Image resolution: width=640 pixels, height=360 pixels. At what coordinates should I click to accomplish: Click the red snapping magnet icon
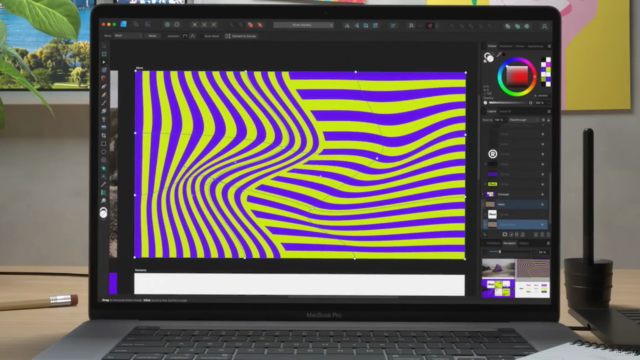pyautogui.click(x=430, y=25)
